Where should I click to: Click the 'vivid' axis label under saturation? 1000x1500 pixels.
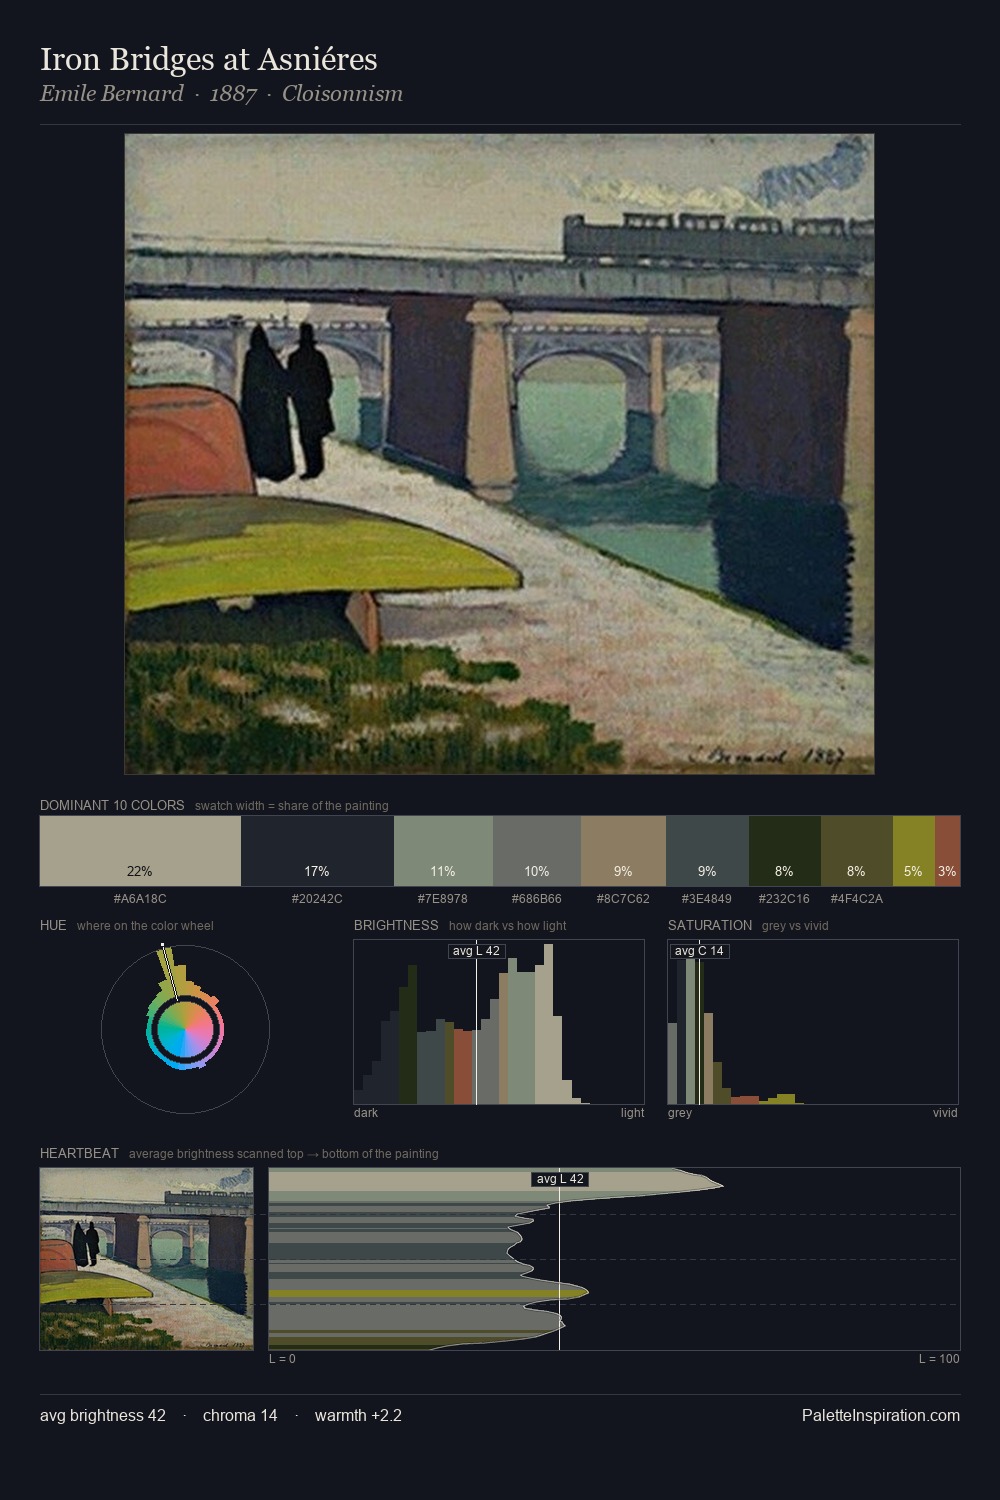tap(945, 1113)
